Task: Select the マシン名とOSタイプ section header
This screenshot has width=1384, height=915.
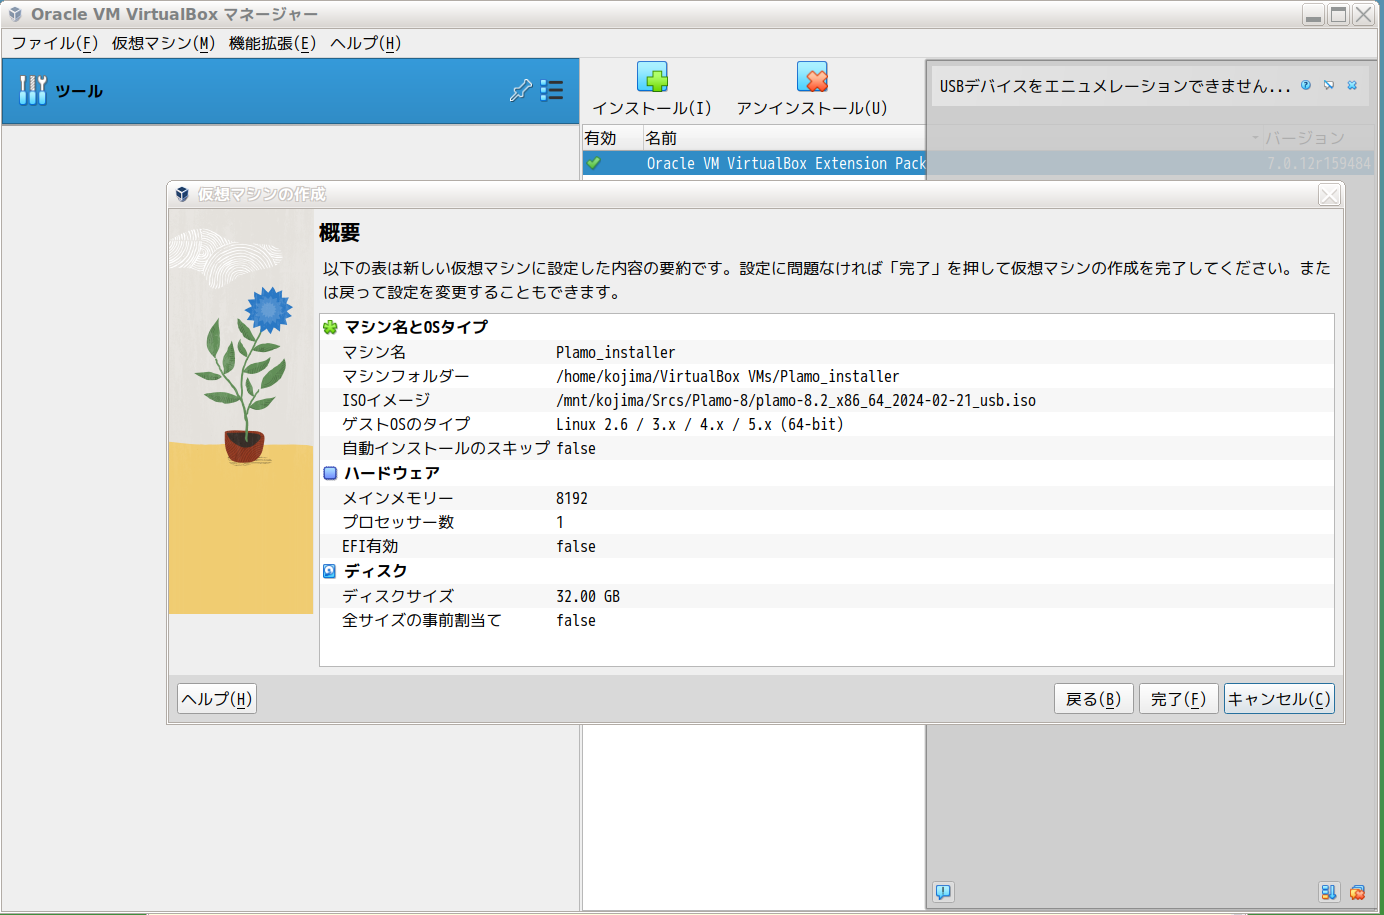Action: pyautogui.click(x=416, y=327)
